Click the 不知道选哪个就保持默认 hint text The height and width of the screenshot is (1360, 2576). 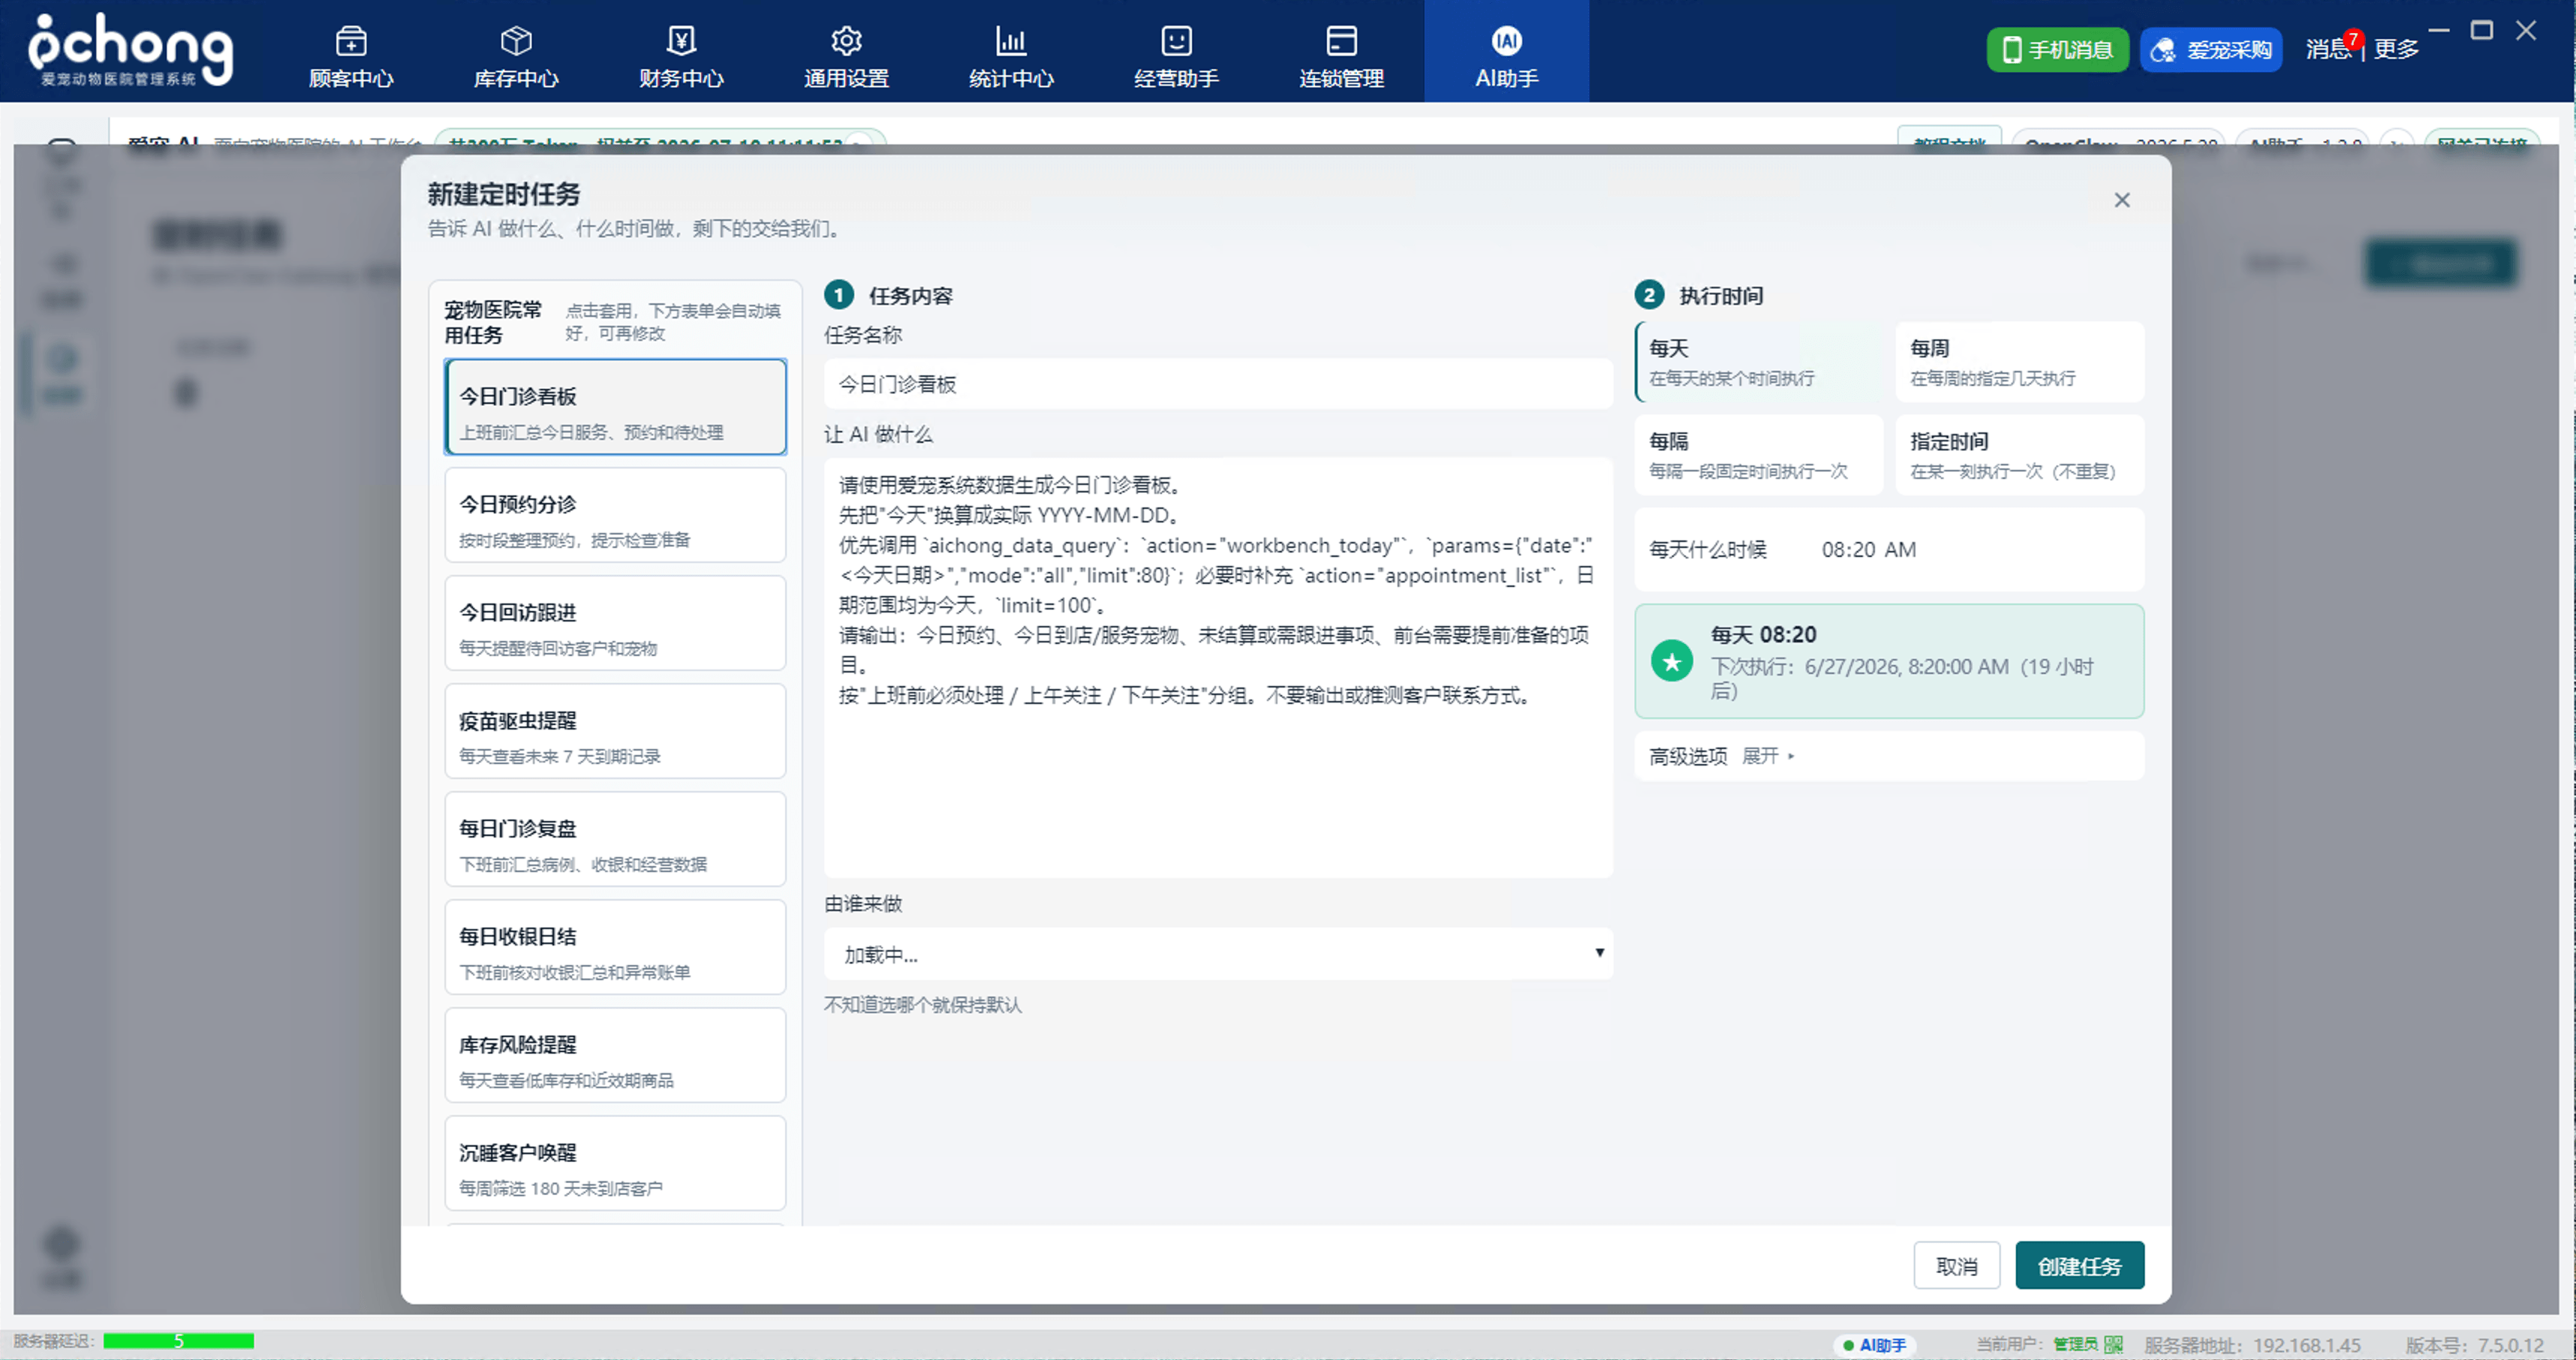tap(922, 1004)
